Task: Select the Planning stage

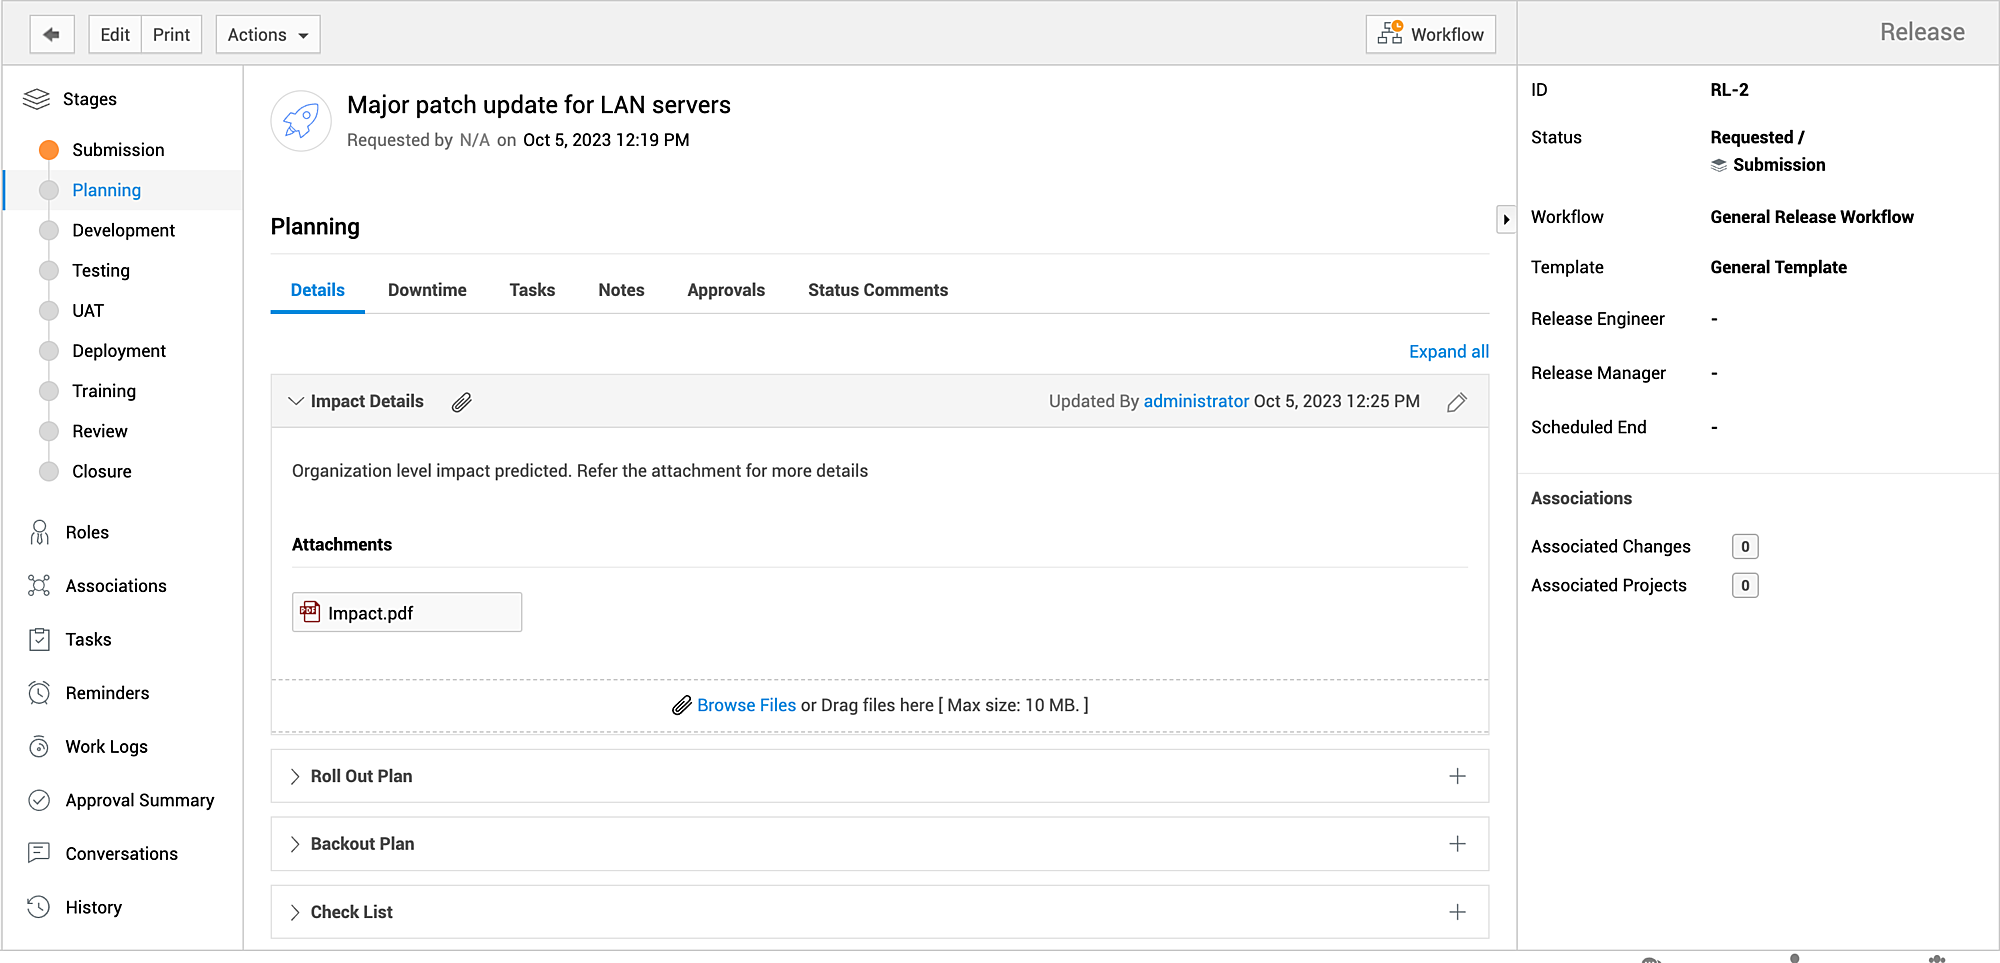Action: (x=106, y=190)
